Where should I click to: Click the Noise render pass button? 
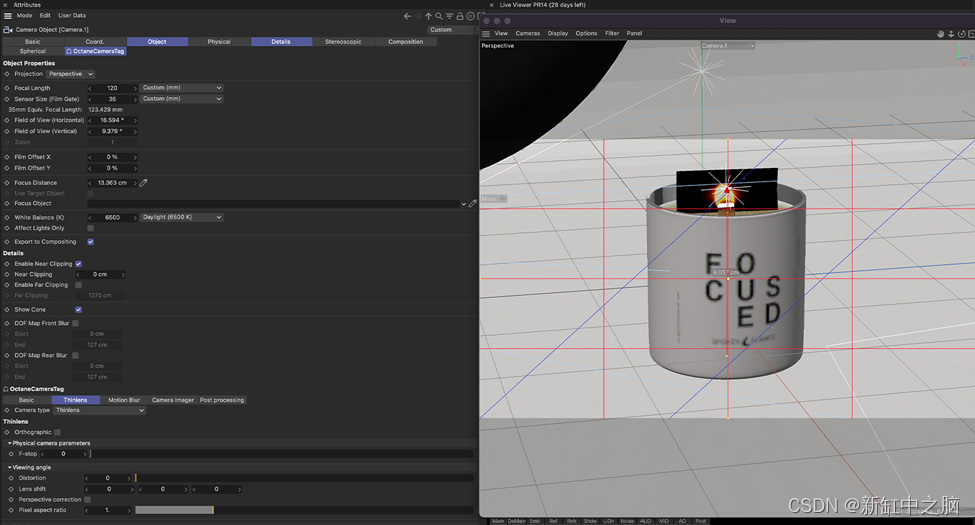[627, 521]
